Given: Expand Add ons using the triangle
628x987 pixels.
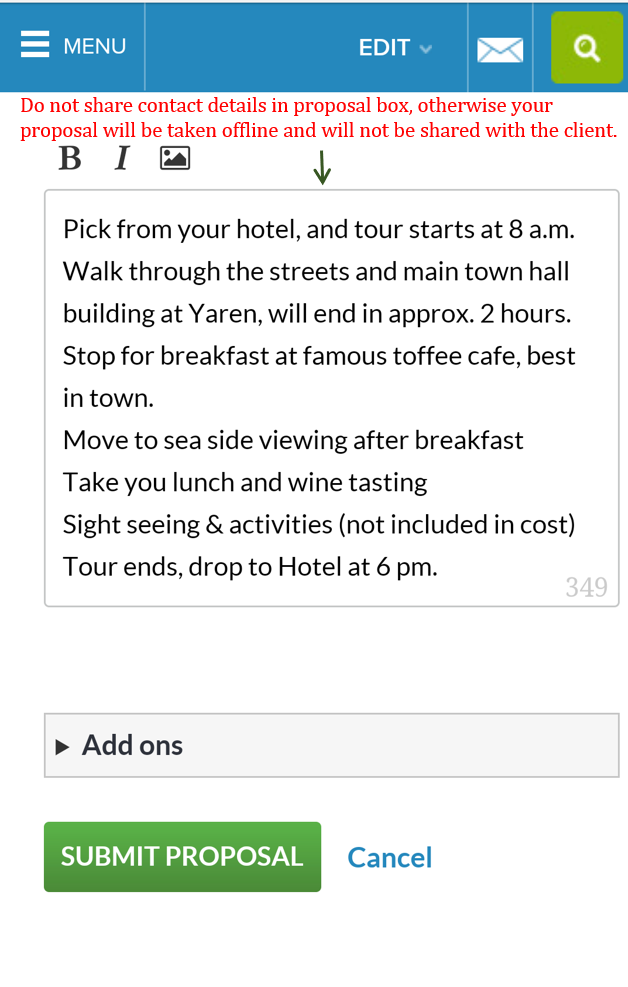Looking at the screenshot, I should point(63,746).
